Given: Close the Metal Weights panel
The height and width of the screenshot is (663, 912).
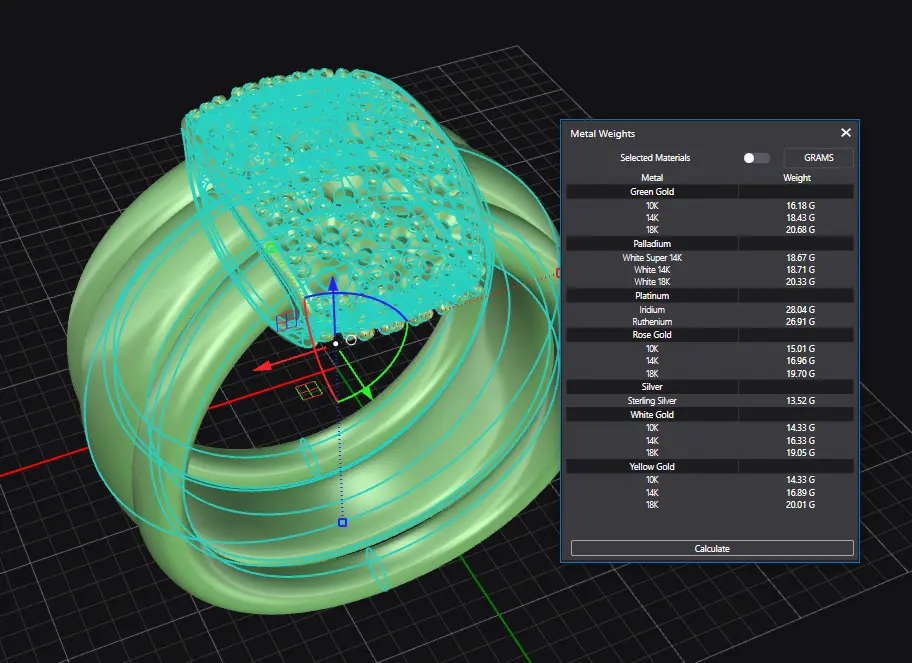Looking at the screenshot, I should pos(846,133).
